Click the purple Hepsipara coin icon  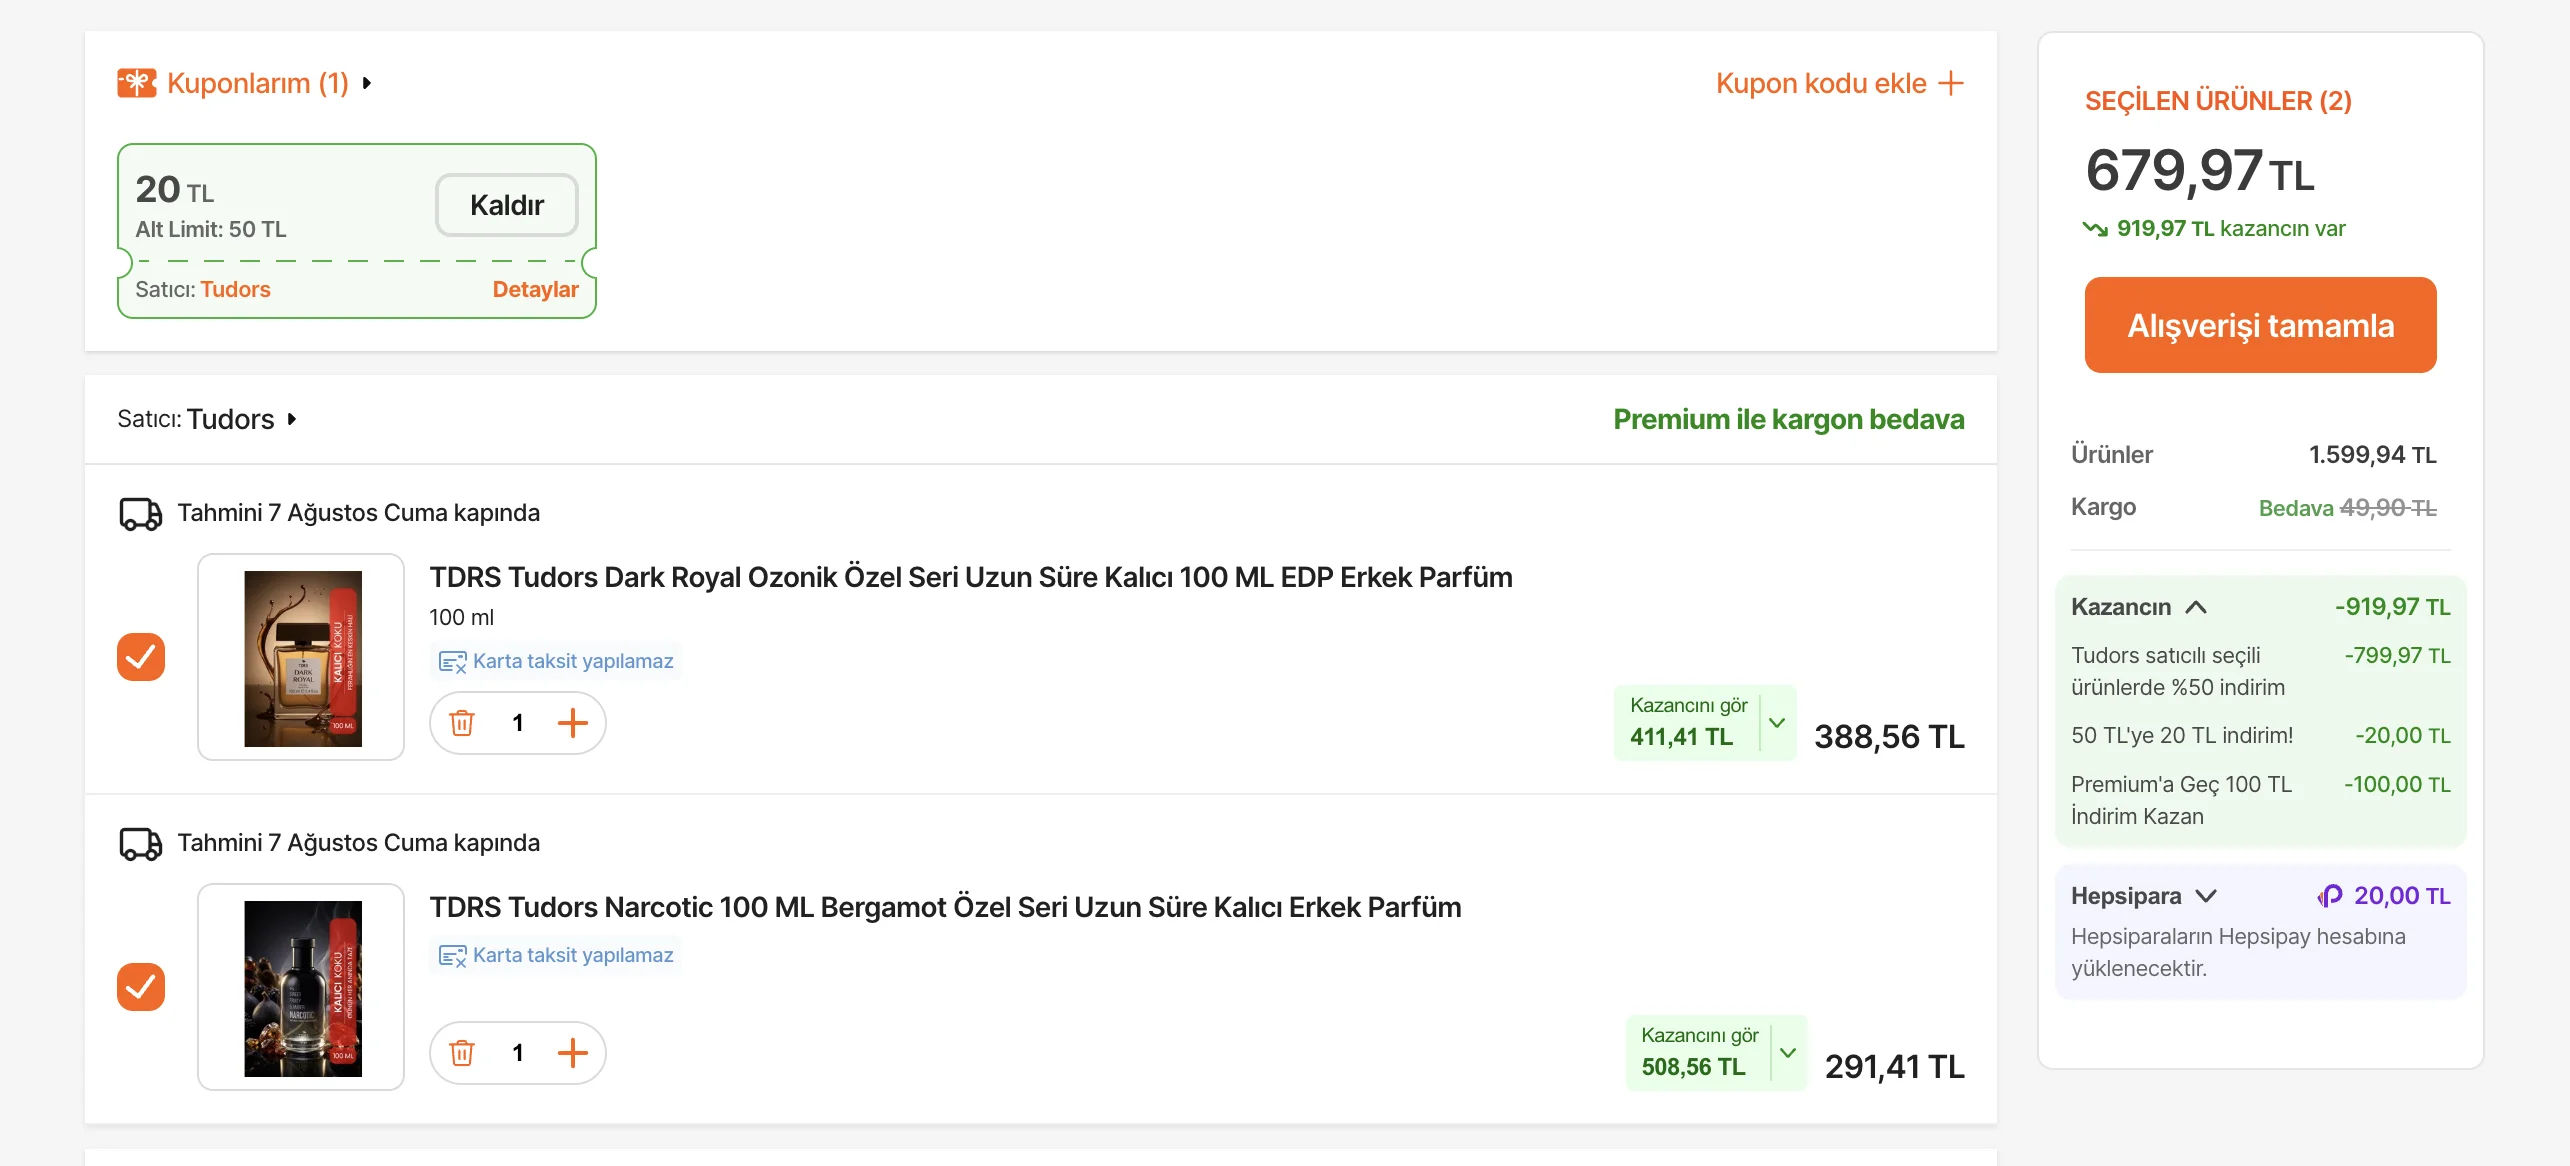click(2330, 896)
